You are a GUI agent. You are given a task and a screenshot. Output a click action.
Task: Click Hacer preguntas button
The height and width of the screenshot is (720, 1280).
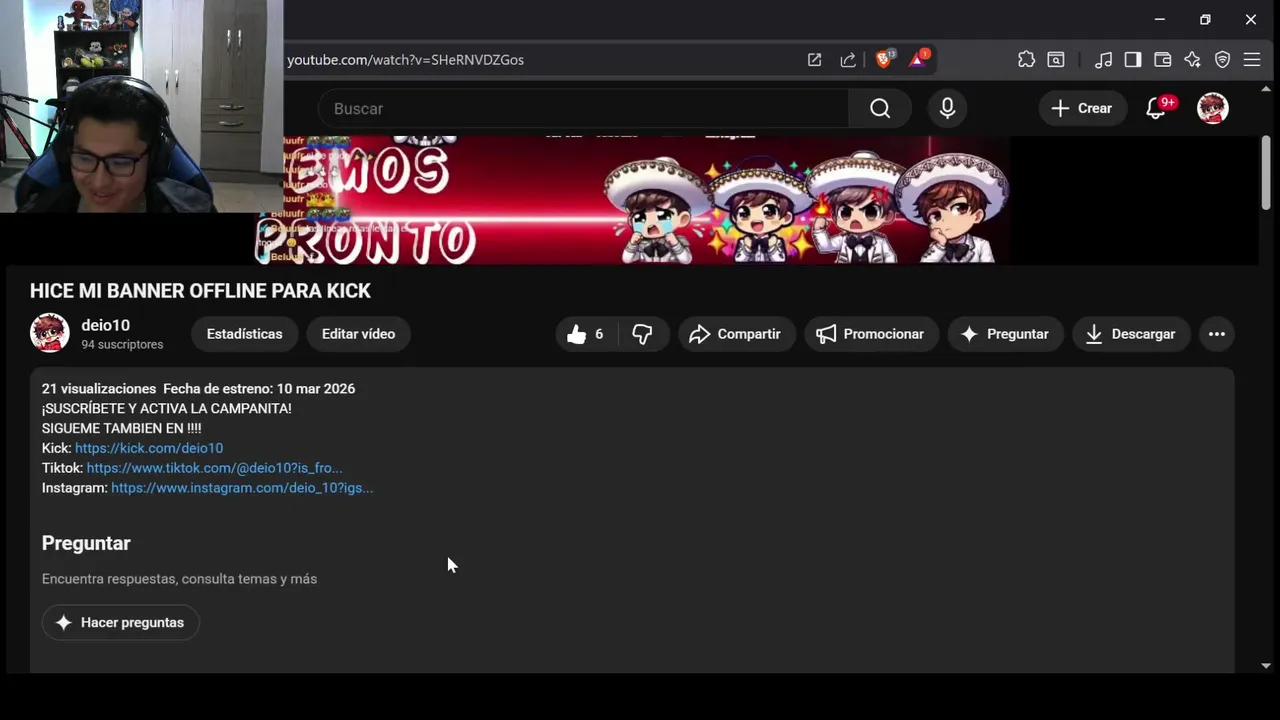click(120, 622)
